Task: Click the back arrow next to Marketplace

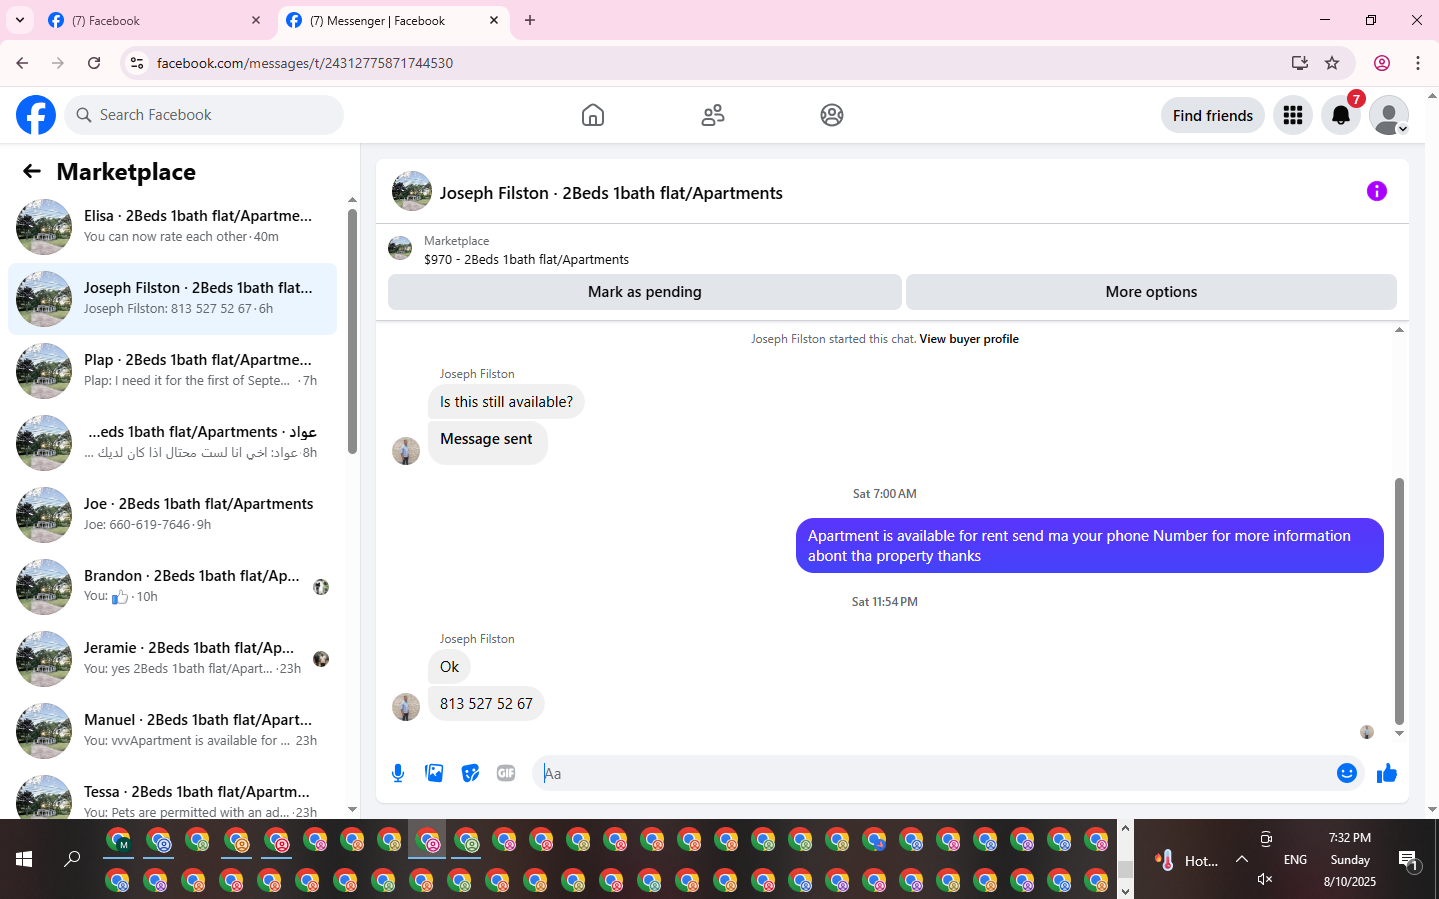Action: click(32, 171)
